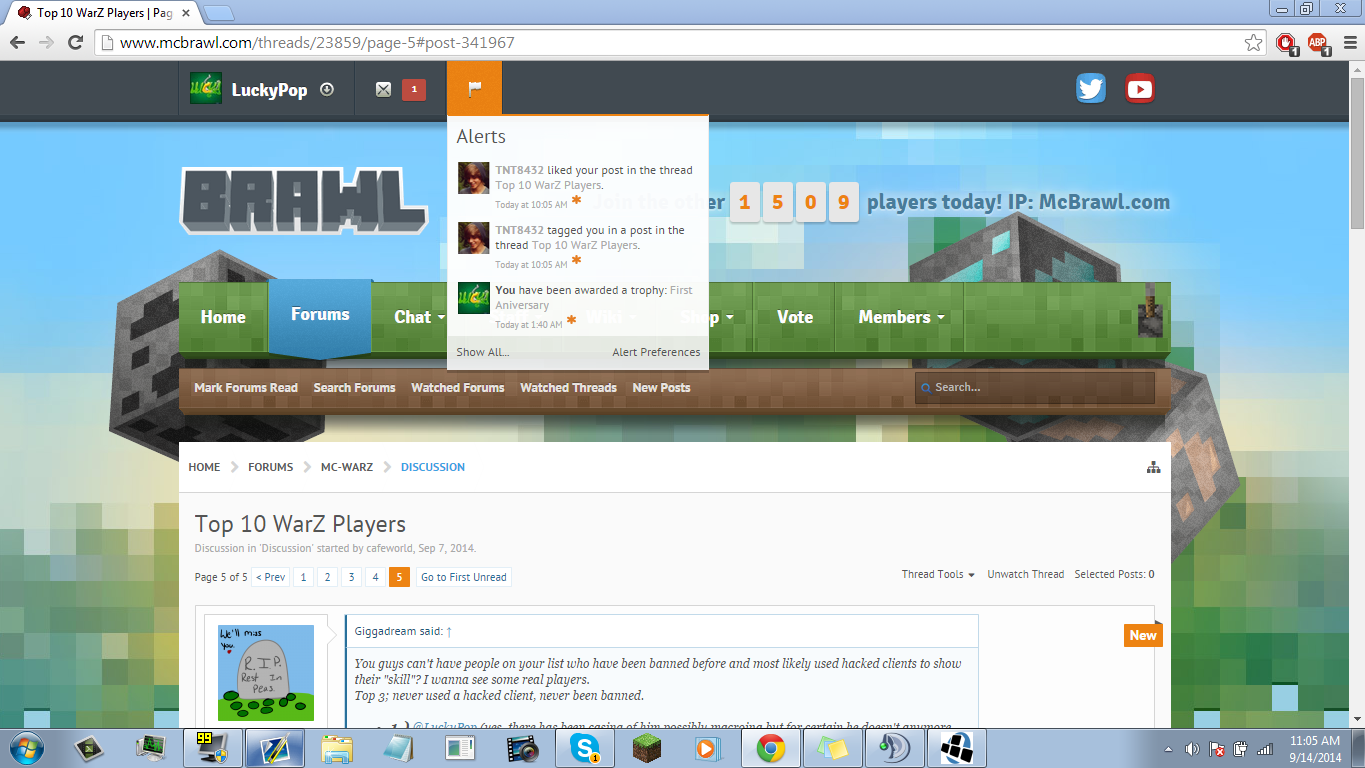Click the orange alerts flag icon
1365x768 pixels.
click(475, 89)
